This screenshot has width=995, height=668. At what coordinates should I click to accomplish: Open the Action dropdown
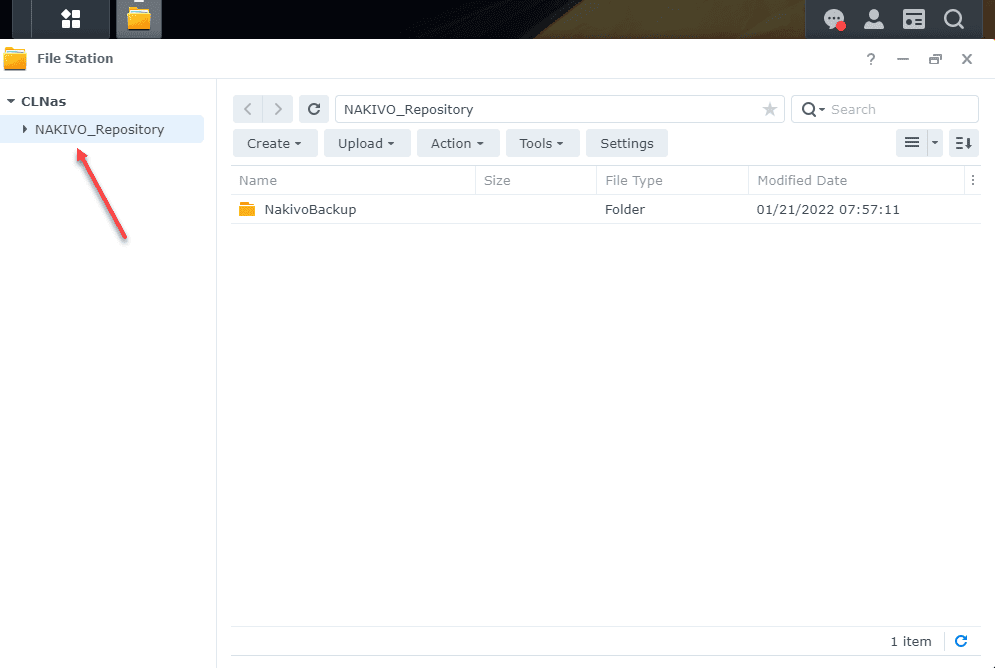(x=458, y=143)
